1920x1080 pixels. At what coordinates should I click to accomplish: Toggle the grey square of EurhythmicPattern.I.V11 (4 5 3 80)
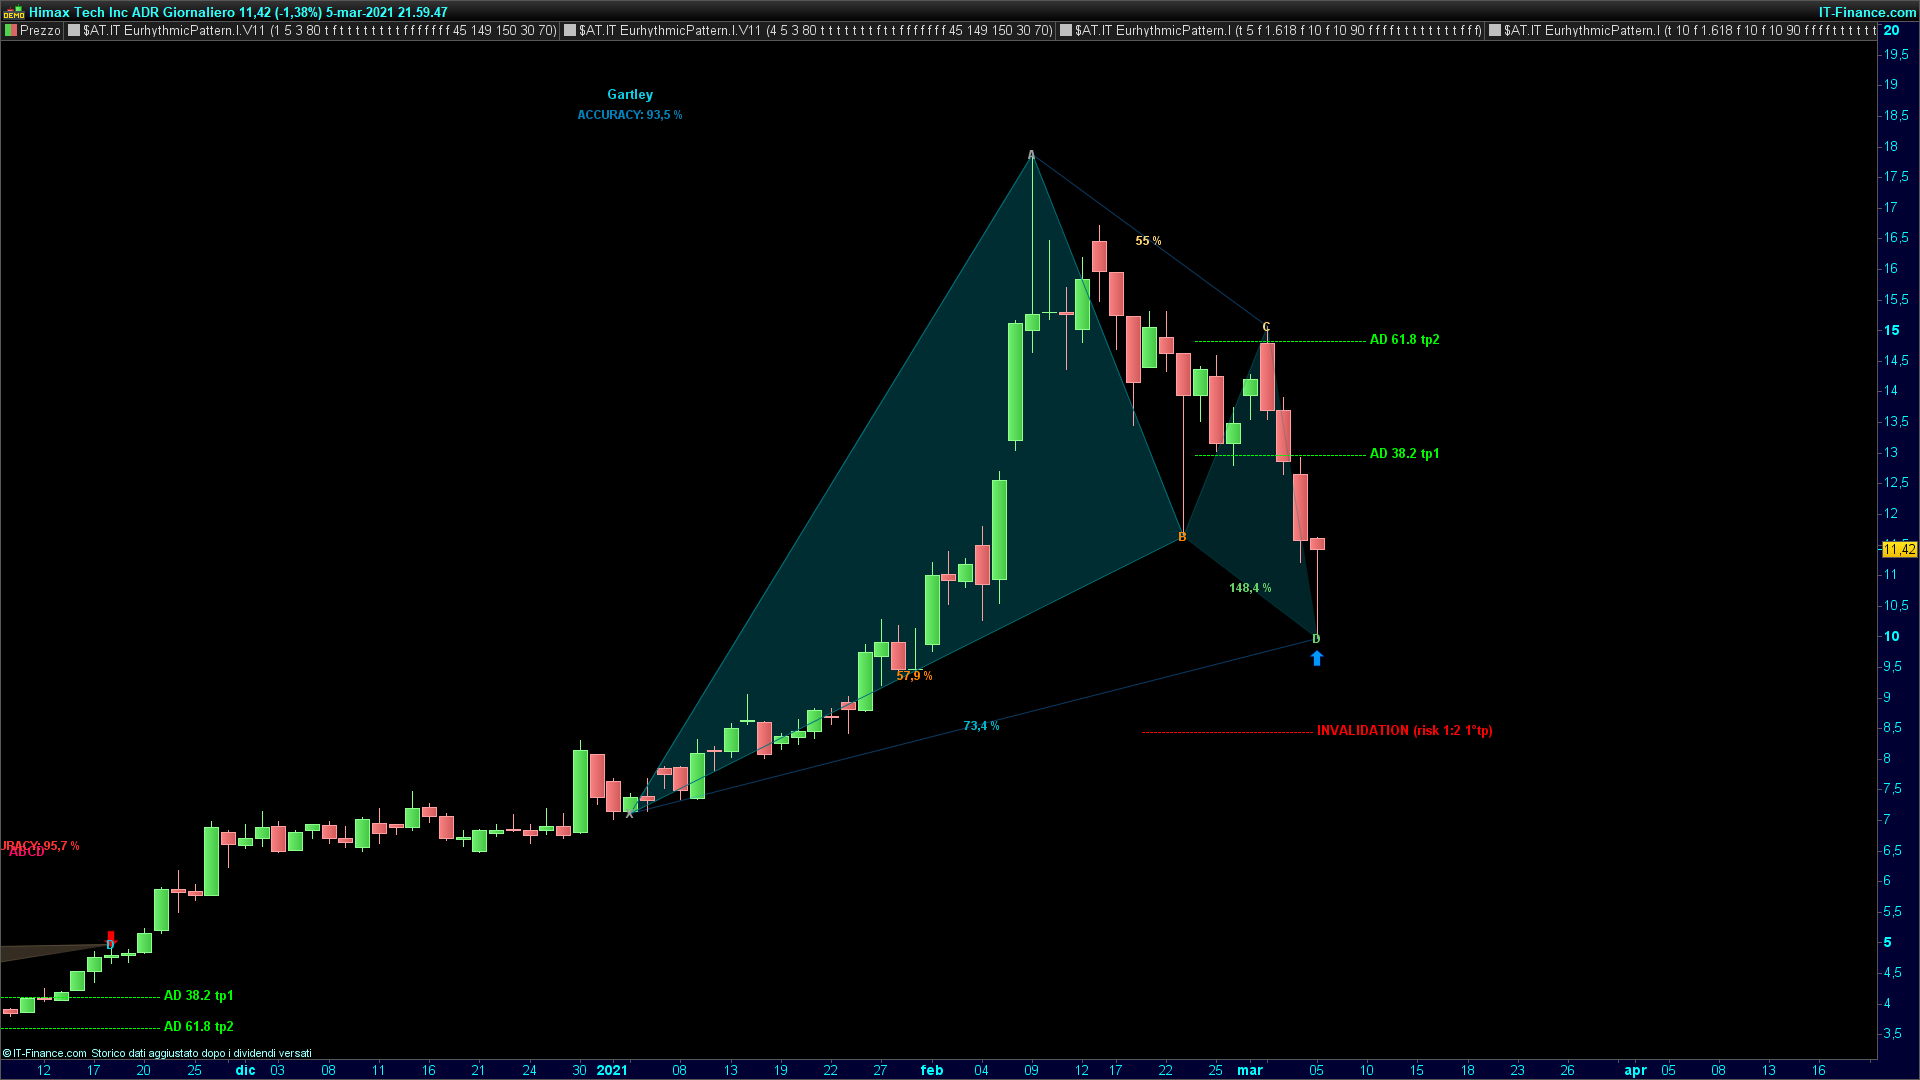pyautogui.click(x=569, y=30)
